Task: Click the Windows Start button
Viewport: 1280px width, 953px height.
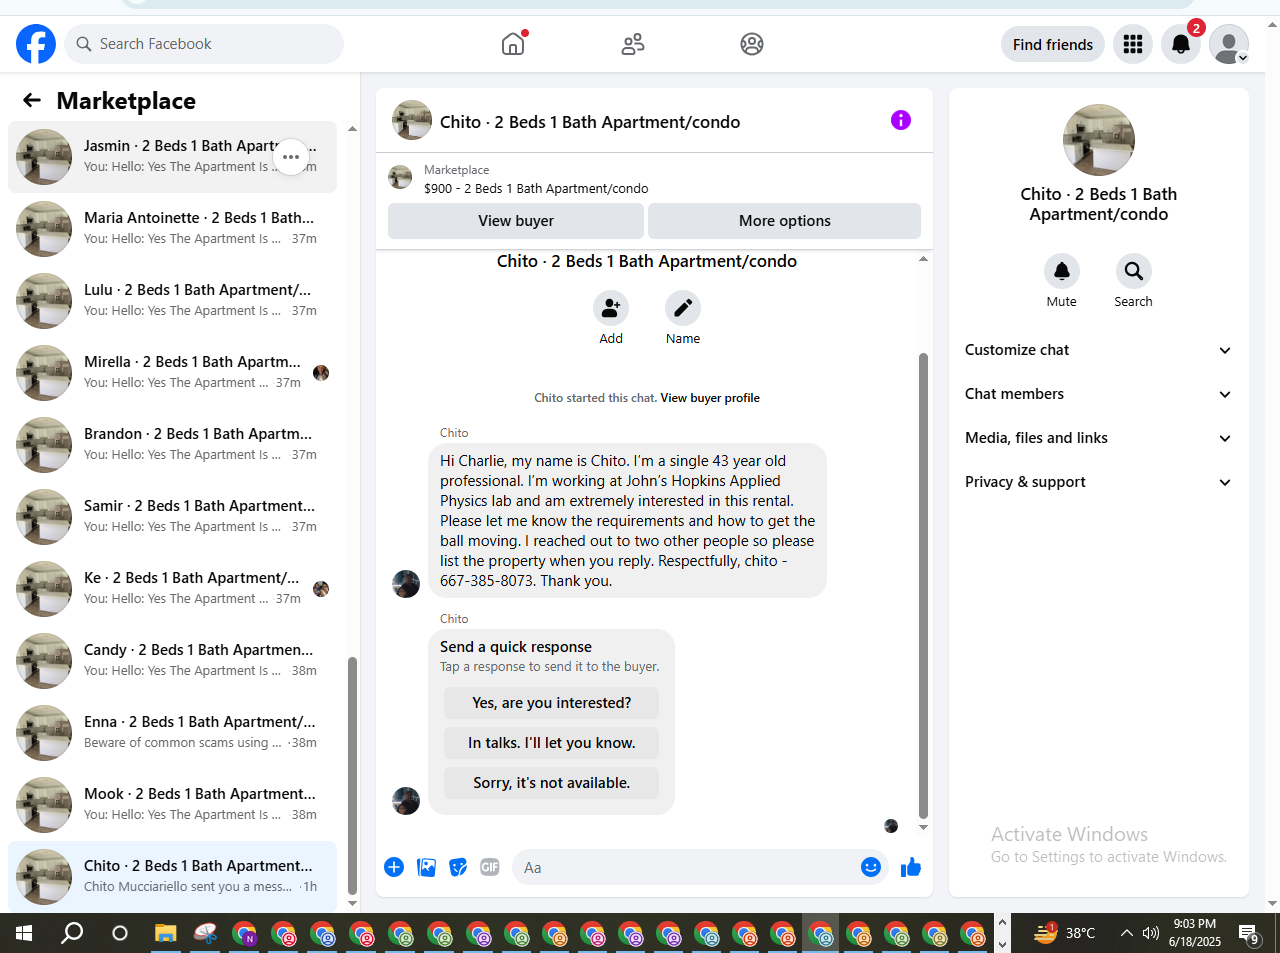Action: (x=24, y=933)
